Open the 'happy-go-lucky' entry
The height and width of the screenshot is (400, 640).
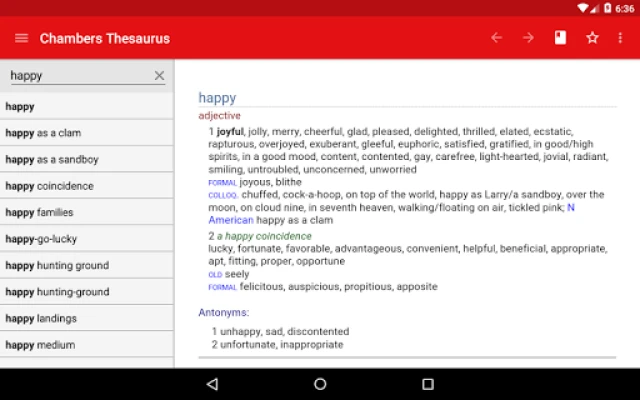41,239
